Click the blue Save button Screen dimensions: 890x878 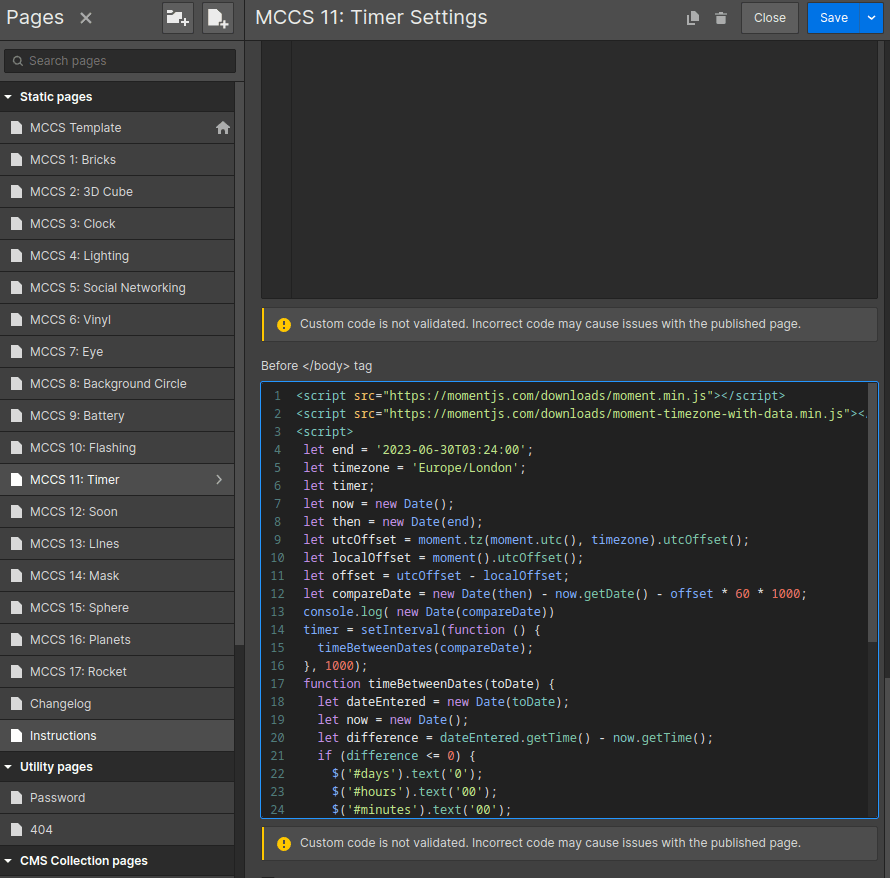(832, 18)
